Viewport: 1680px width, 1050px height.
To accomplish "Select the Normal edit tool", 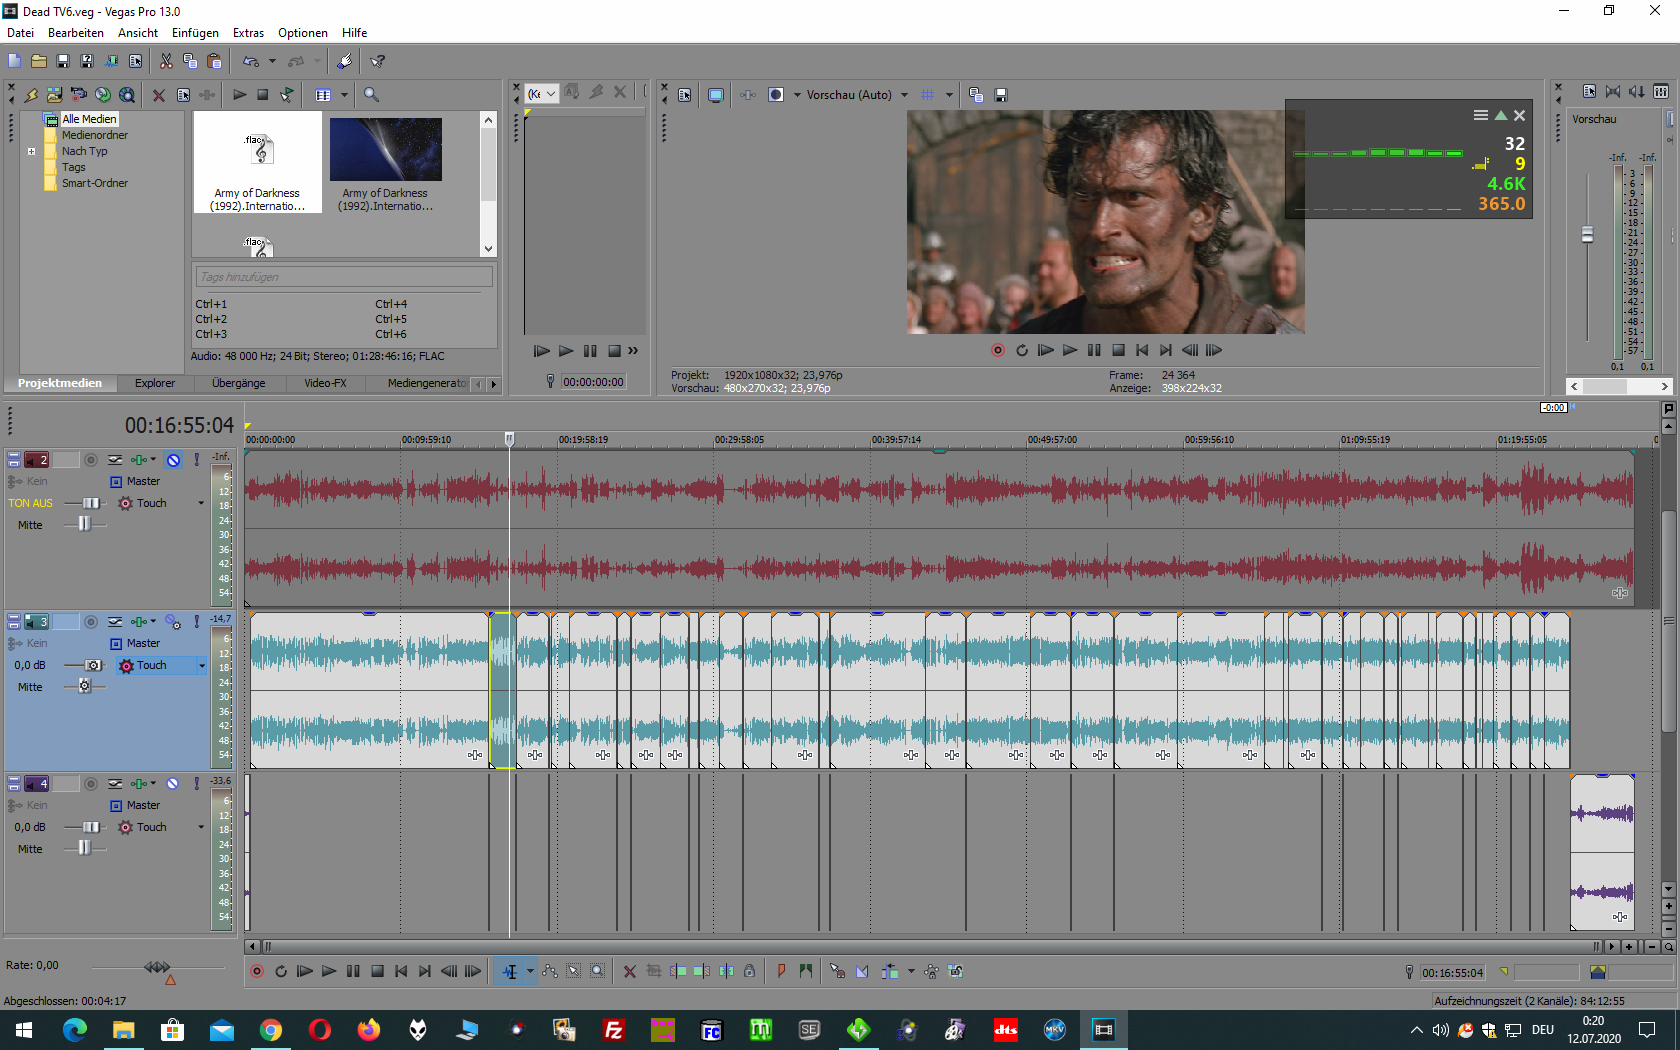I will tap(510, 971).
